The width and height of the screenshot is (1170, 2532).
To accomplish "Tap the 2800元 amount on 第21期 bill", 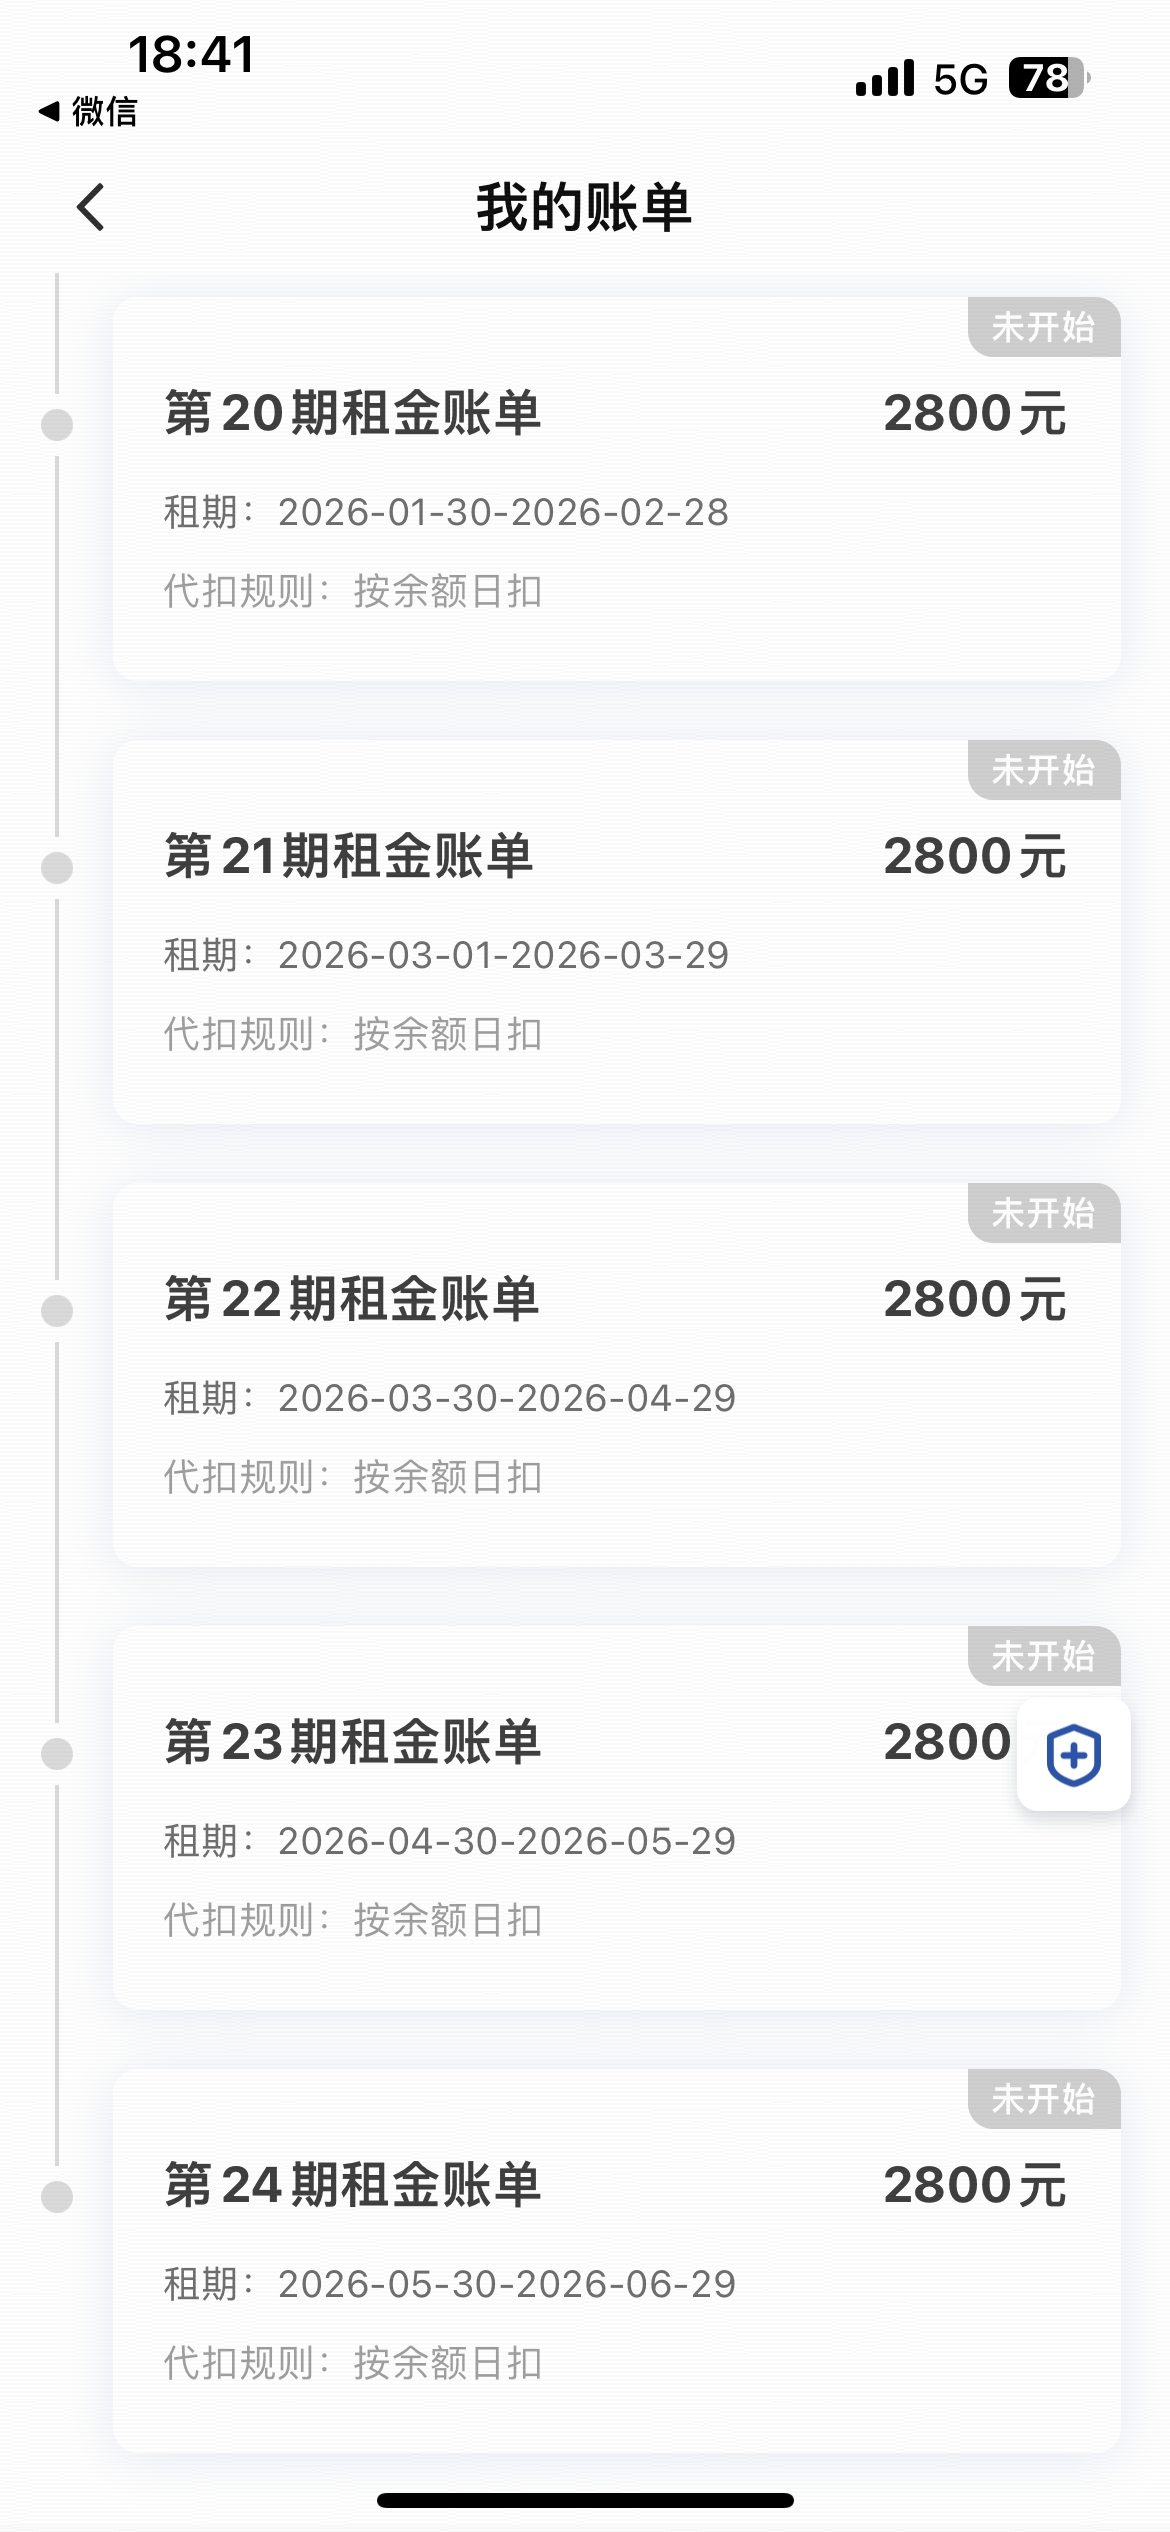I will click(974, 857).
